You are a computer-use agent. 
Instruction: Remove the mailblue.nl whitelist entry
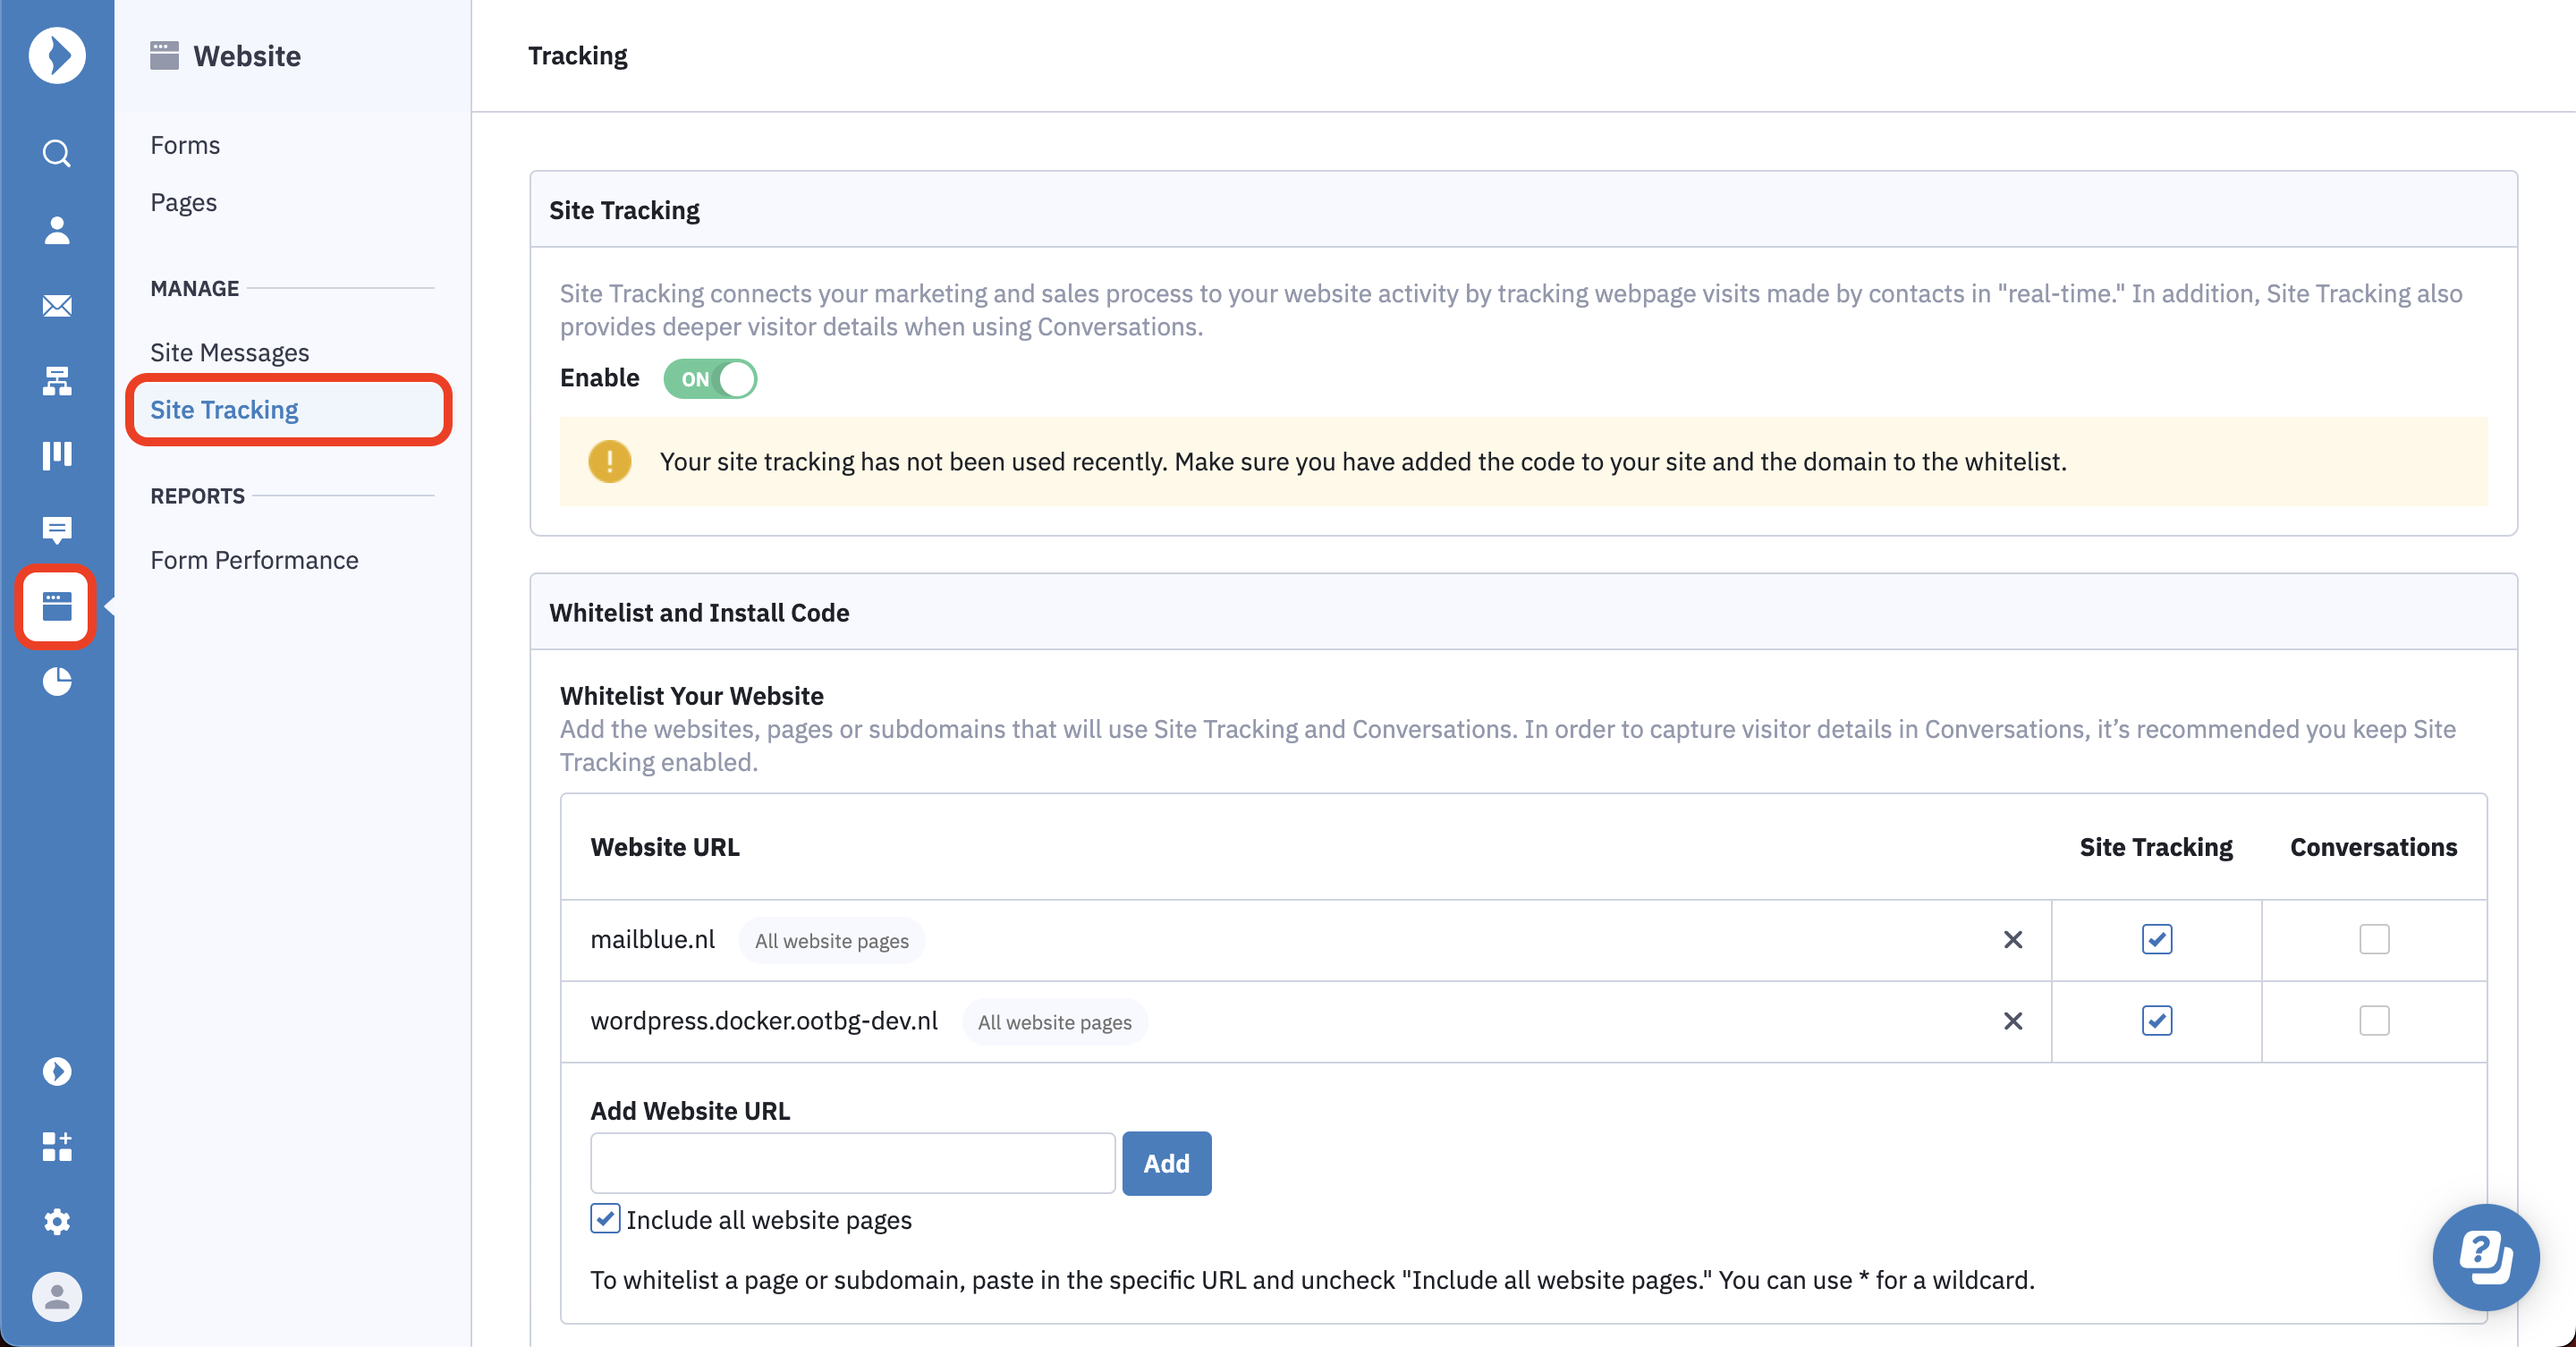(x=2013, y=940)
